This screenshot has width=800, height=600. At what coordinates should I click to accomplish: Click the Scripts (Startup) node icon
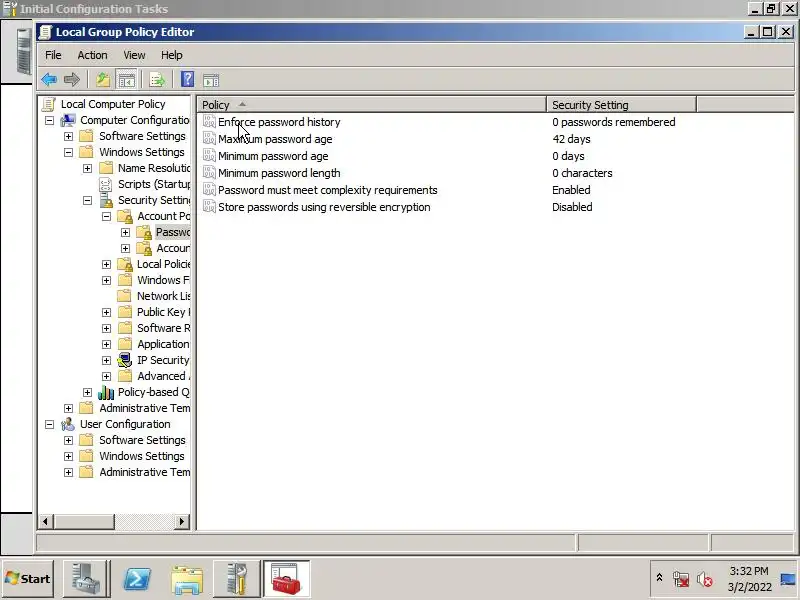[x=106, y=184]
